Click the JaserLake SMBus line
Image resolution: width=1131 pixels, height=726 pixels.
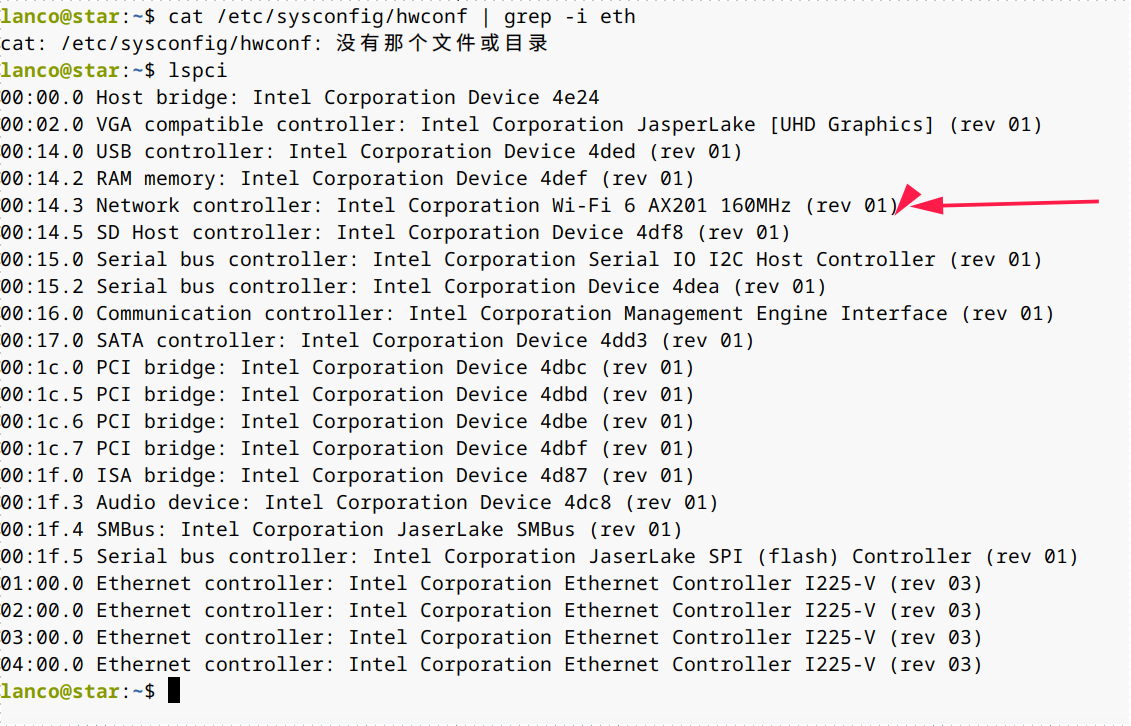coord(341,530)
